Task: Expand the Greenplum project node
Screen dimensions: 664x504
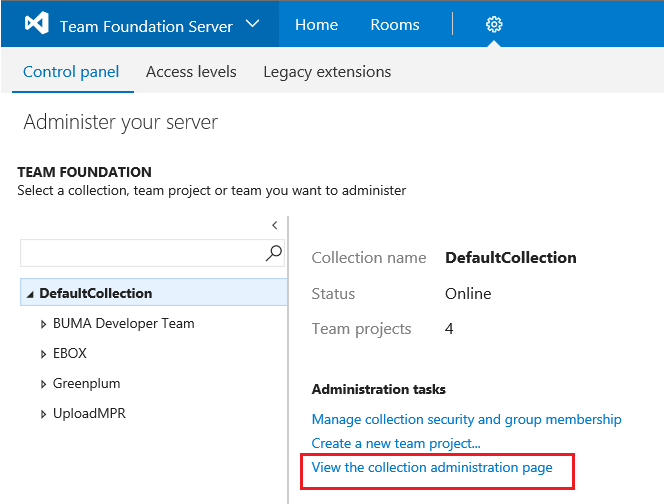Action: point(43,384)
